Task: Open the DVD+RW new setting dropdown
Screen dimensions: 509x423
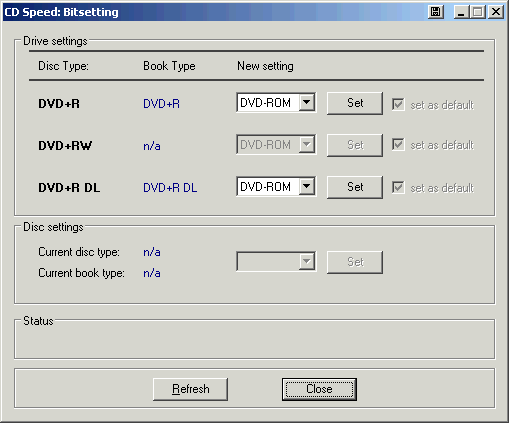Action: click(276, 144)
